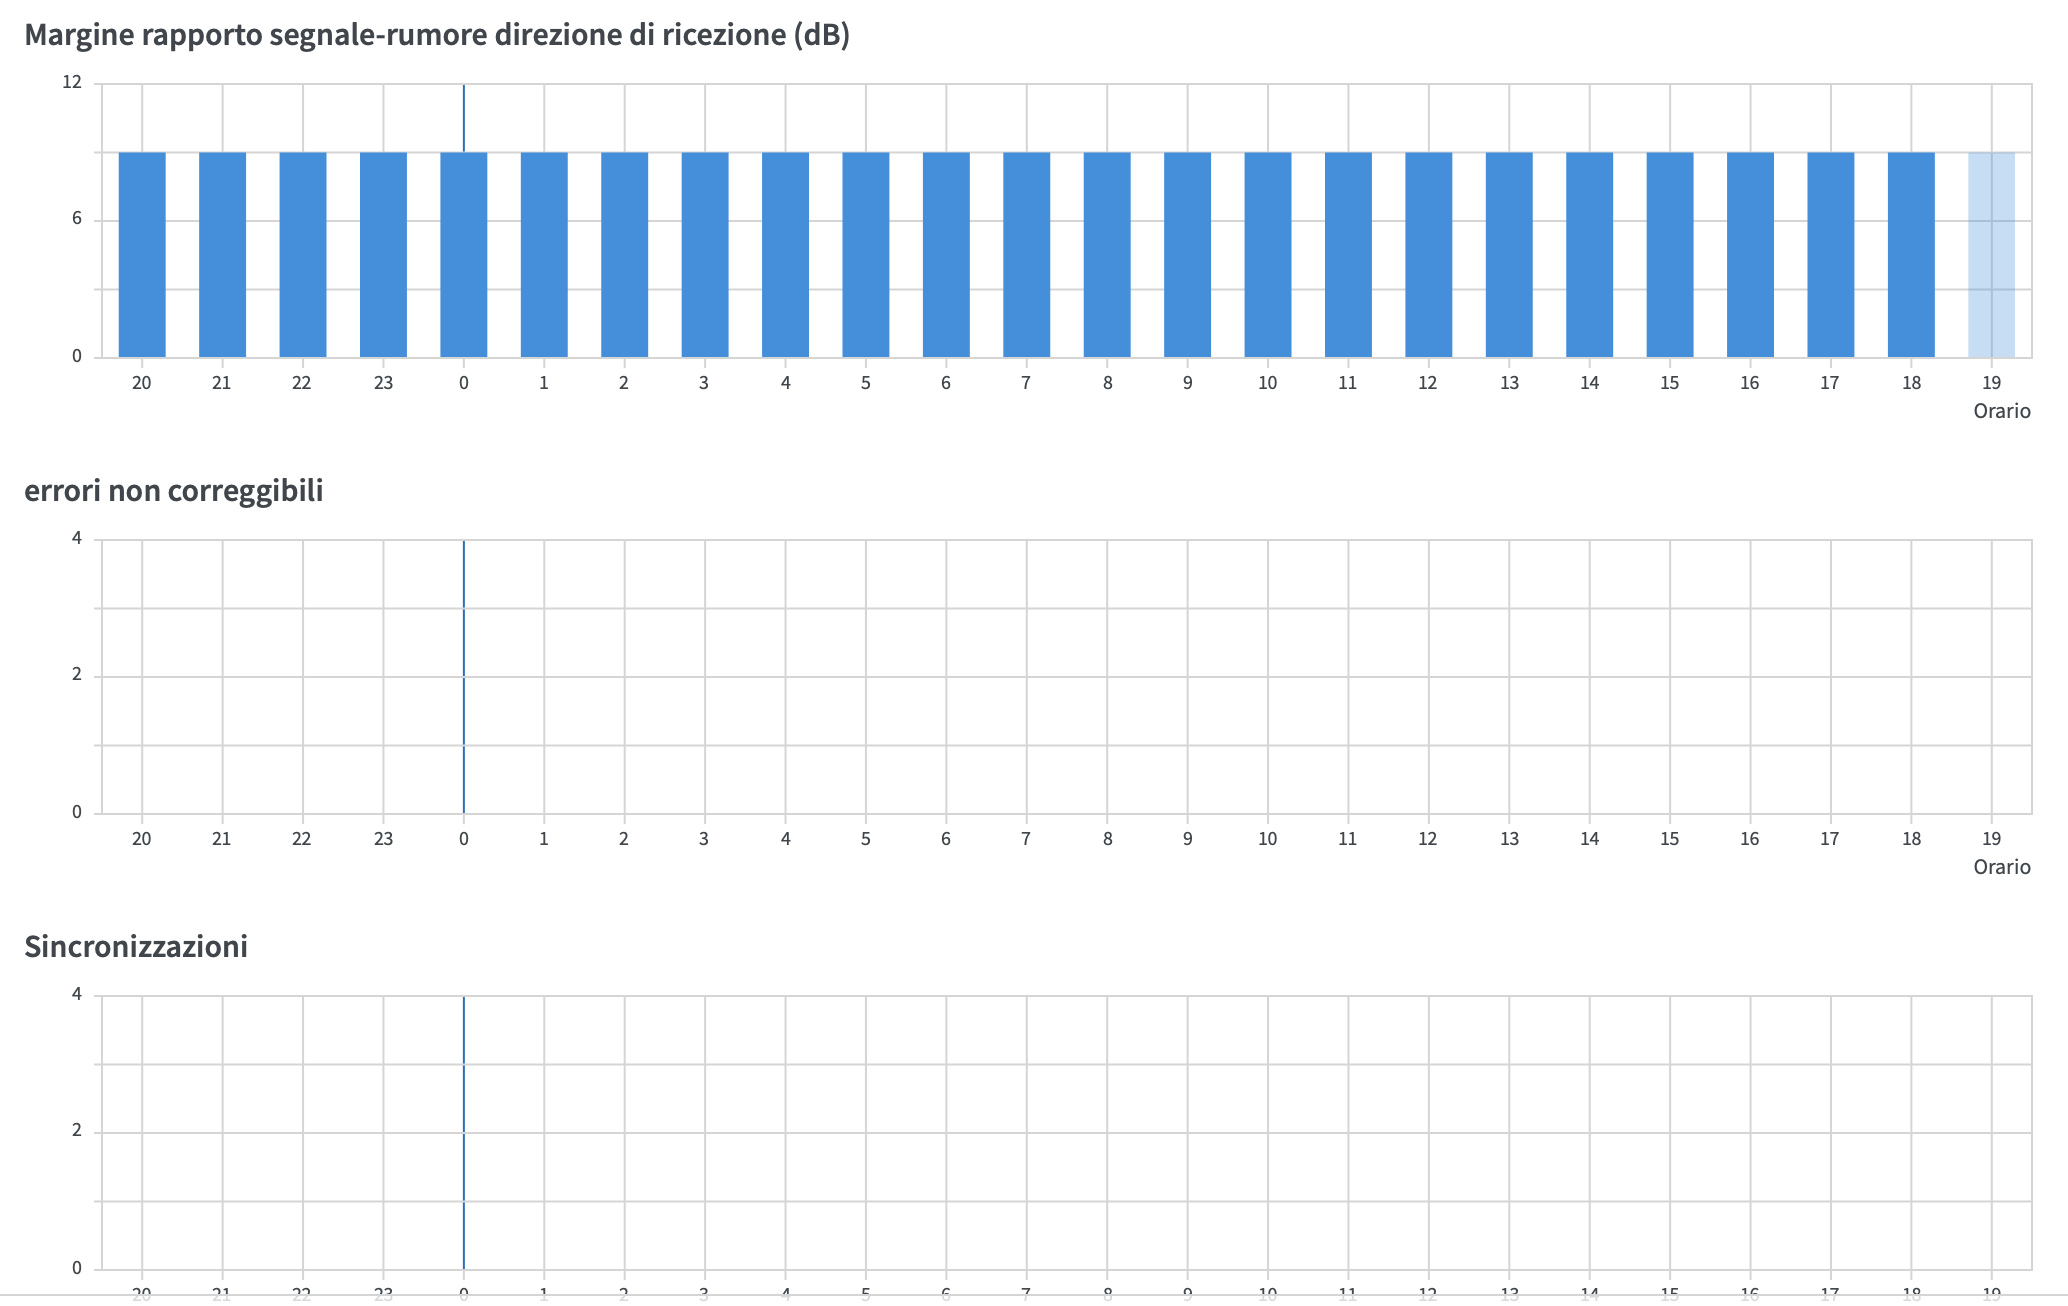Click the 'Margine rapporto segnale-rumore' chart title
This screenshot has height=1306, width=2068.
click(437, 35)
